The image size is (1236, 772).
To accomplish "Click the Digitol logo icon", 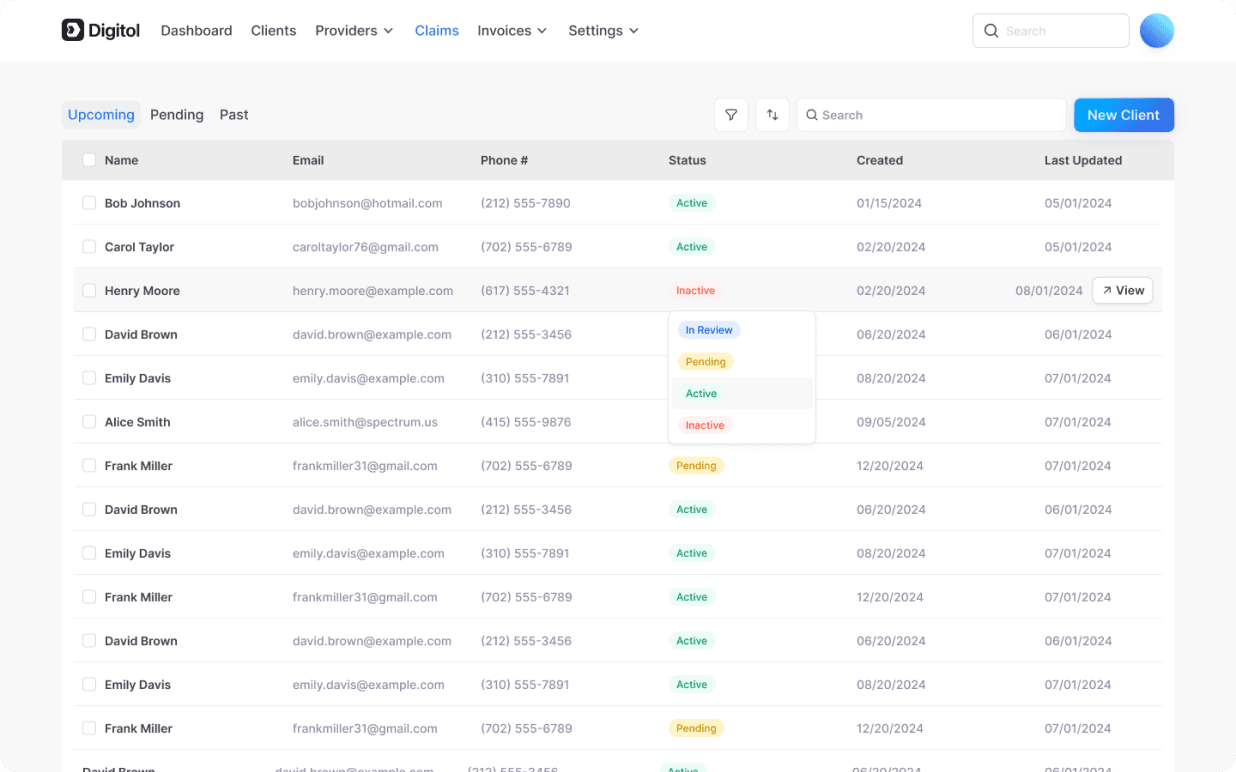I will [x=73, y=30].
